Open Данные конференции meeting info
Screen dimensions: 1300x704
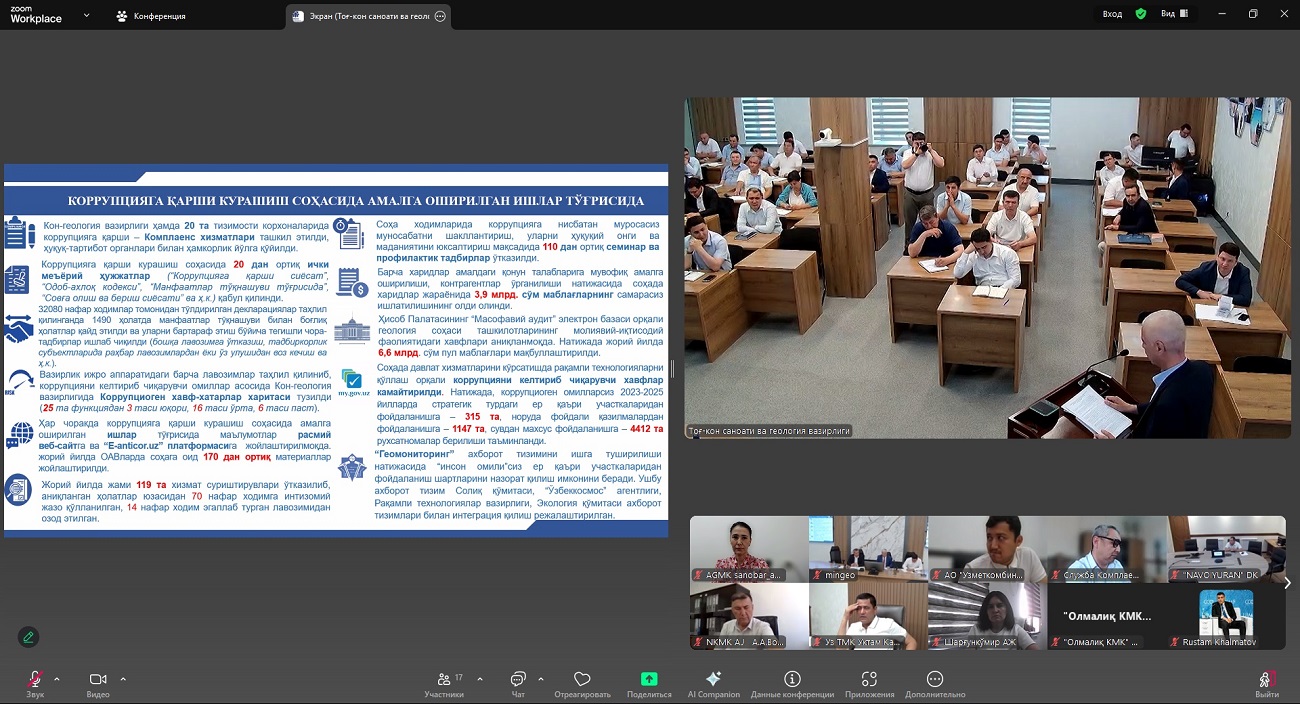pyautogui.click(x=792, y=682)
